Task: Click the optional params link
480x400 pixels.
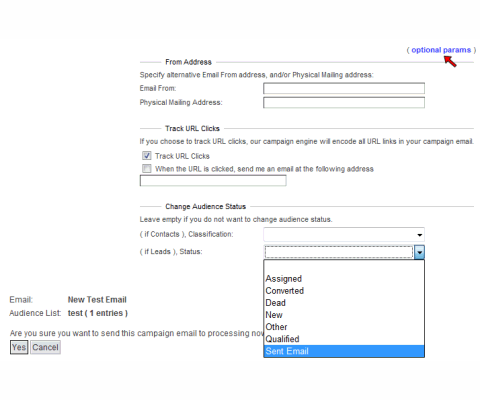Action: coord(441,50)
